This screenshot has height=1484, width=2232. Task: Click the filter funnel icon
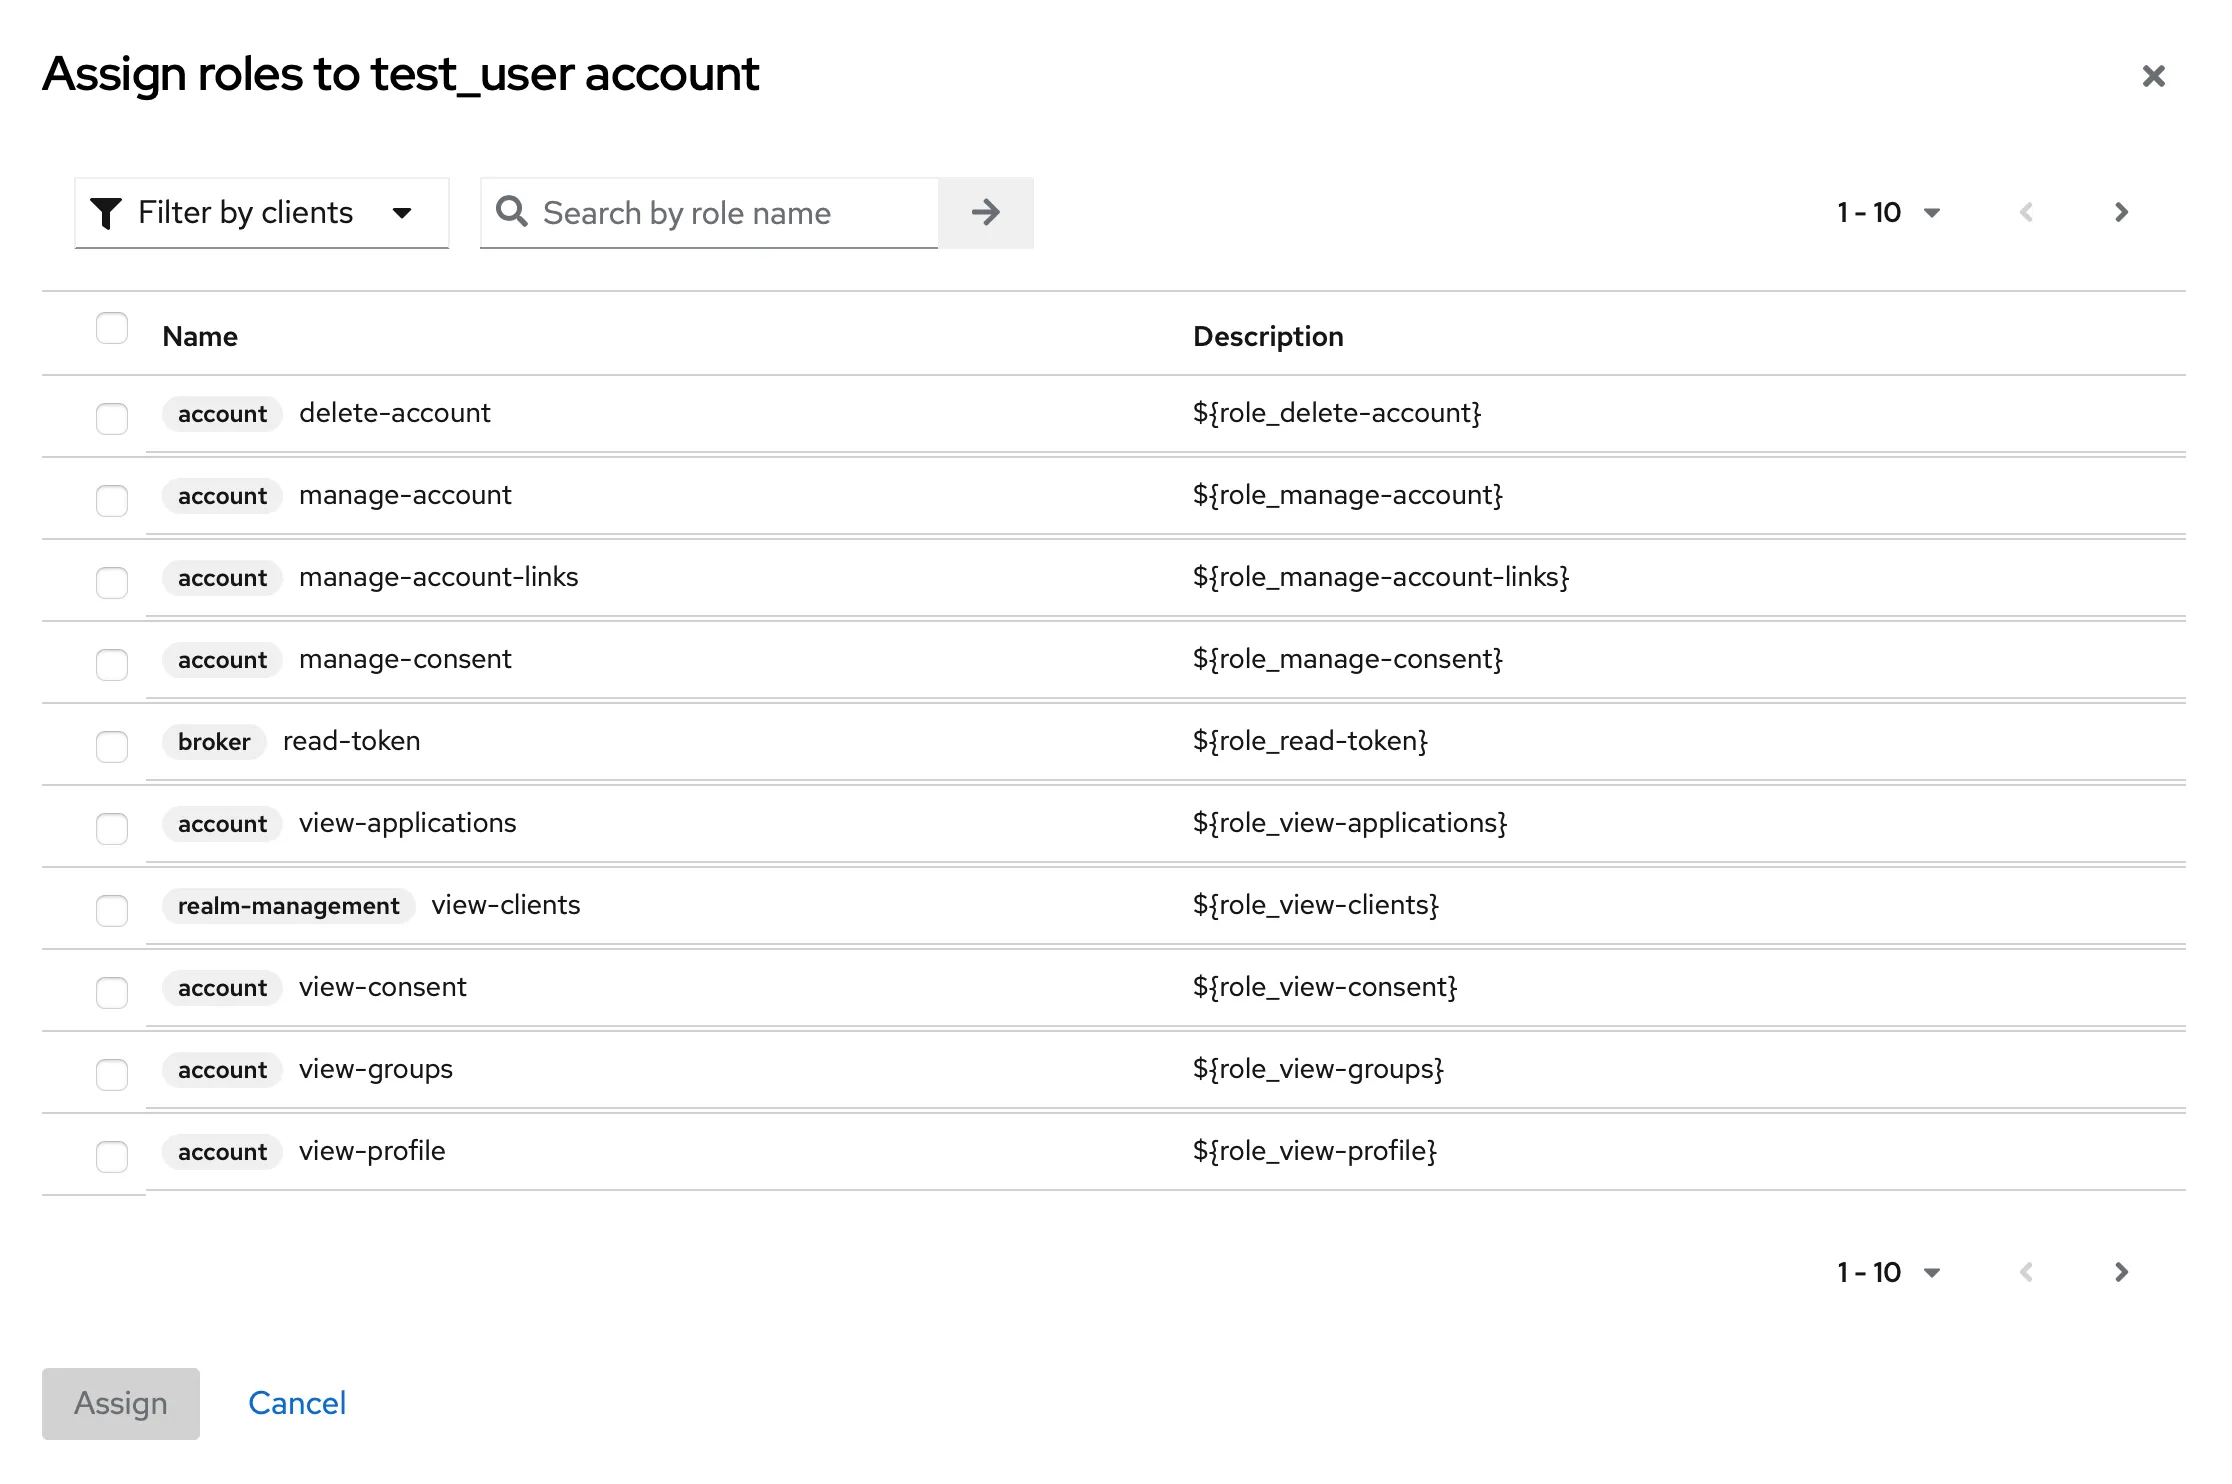105,212
